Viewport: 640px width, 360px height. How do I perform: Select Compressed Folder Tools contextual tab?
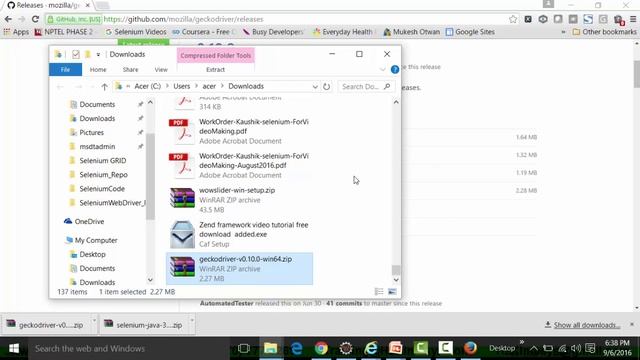coord(216,56)
